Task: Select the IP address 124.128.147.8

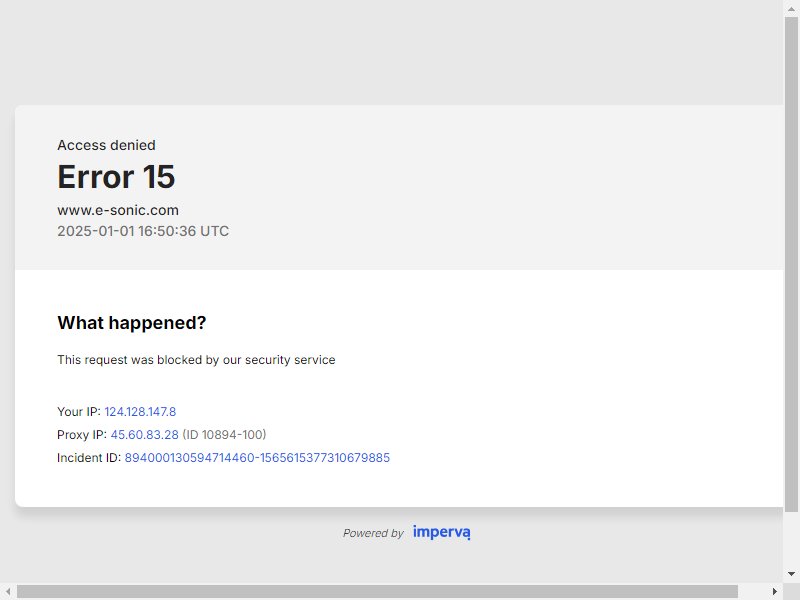Action: pyautogui.click(x=140, y=412)
